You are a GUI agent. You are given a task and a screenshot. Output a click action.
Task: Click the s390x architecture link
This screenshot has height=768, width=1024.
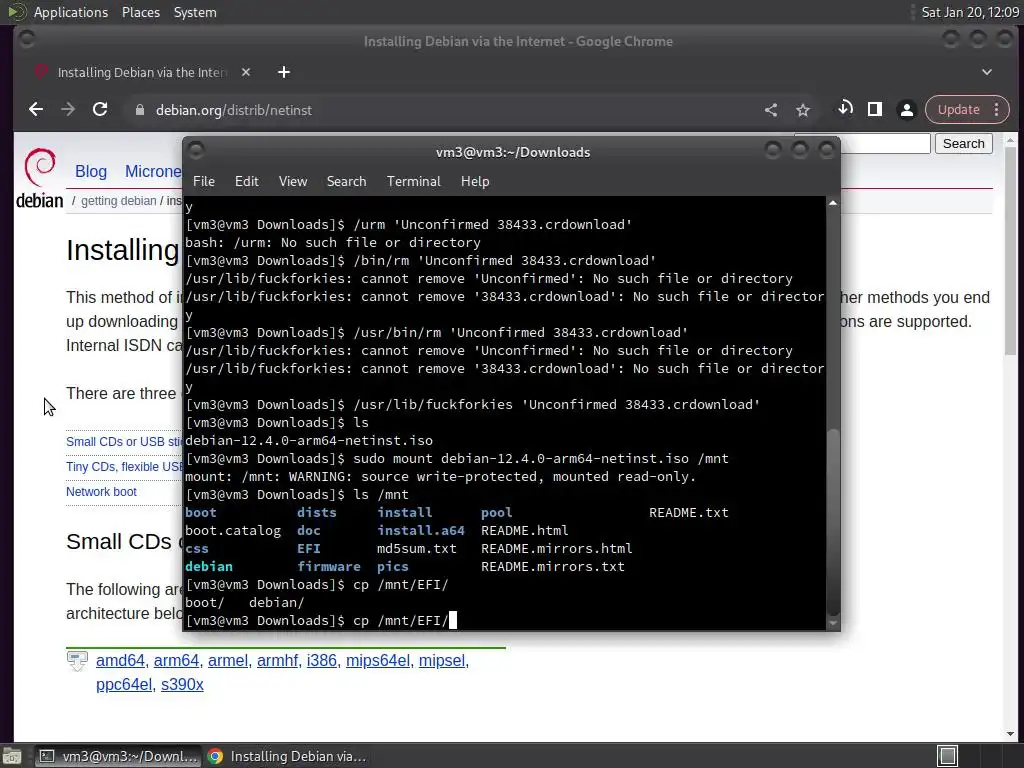(x=182, y=684)
